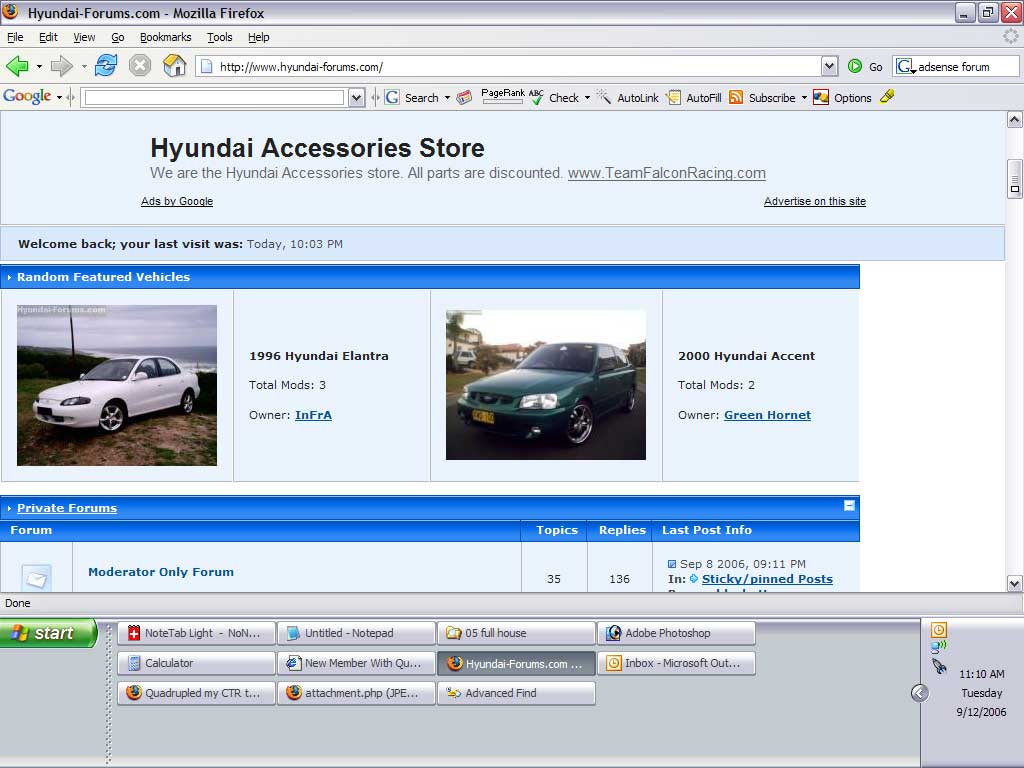Click the AutoLink wand button
Image resolution: width=1024 pixels, height=768 pixels.
628,98
